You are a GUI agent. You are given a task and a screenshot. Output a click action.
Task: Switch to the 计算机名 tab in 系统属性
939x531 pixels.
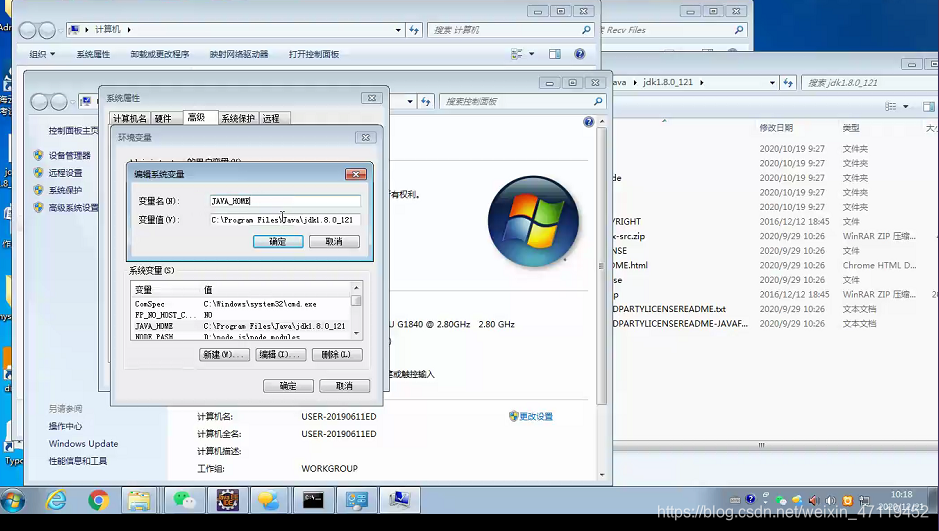pos(130,119)
